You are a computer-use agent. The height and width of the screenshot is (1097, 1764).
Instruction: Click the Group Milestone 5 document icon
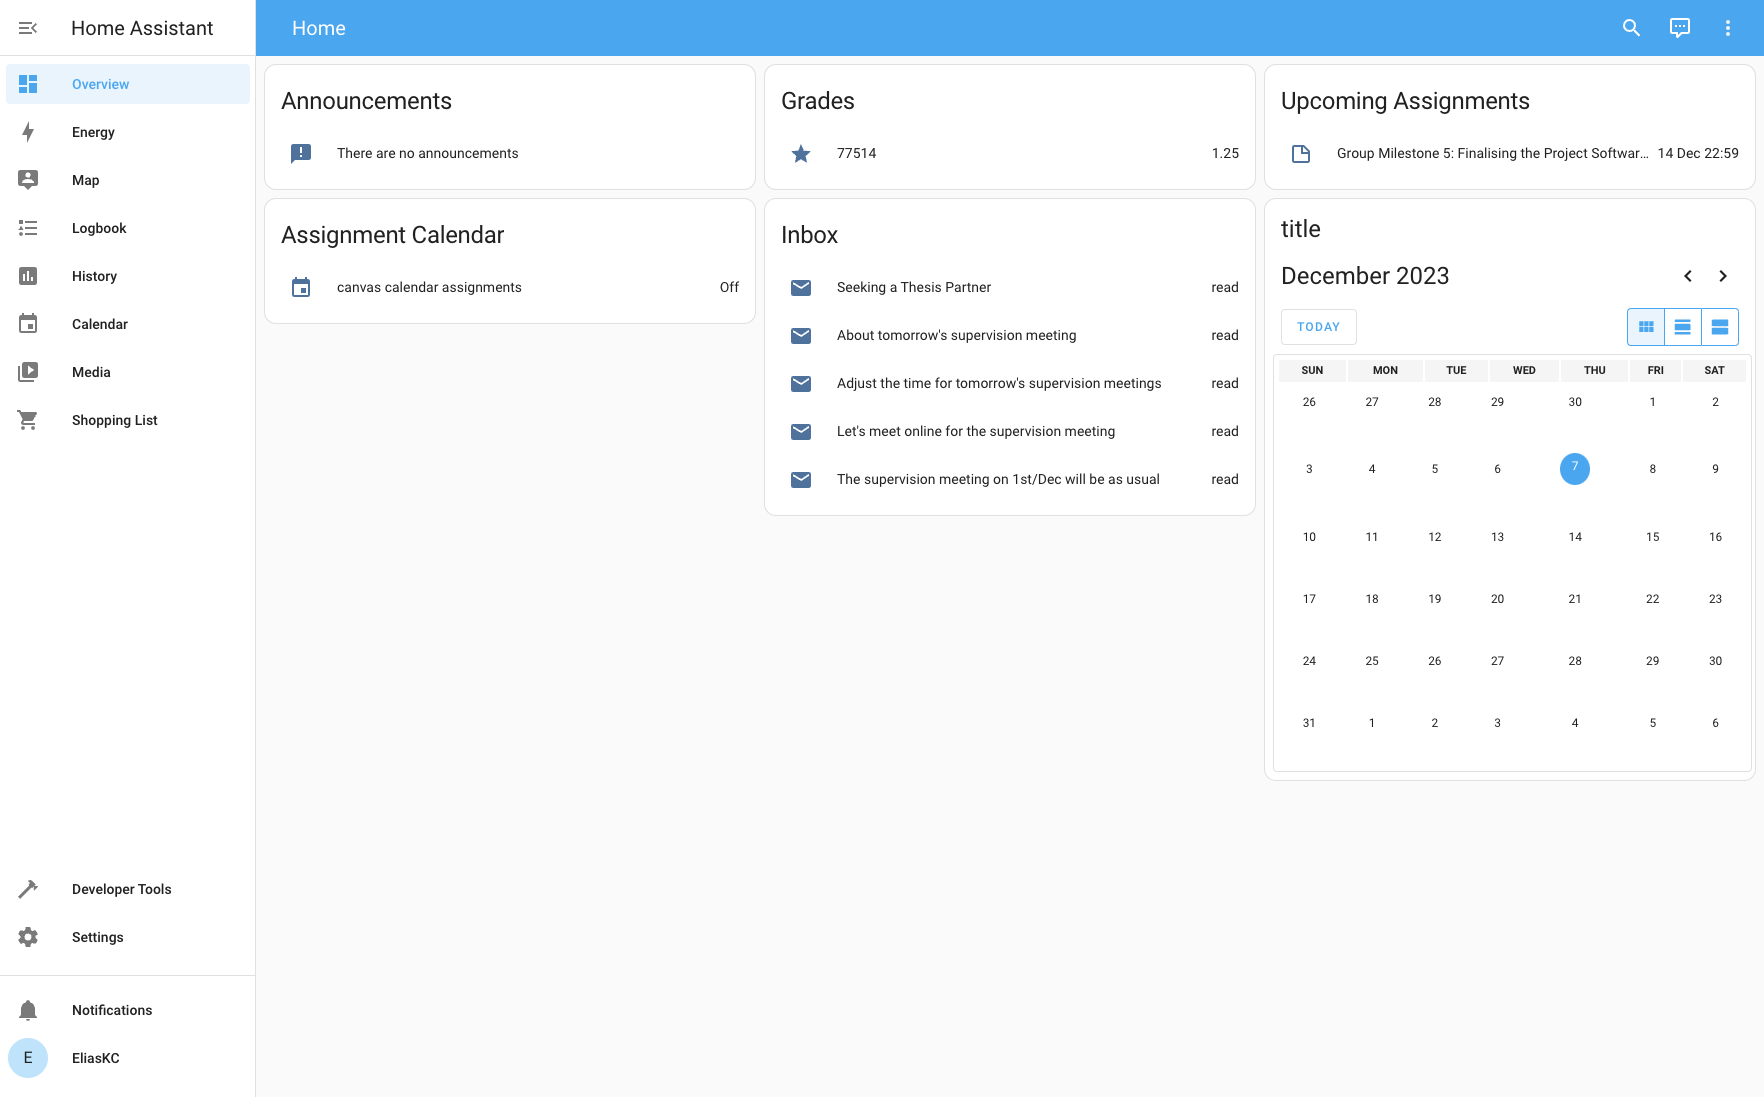point(1301,153)
